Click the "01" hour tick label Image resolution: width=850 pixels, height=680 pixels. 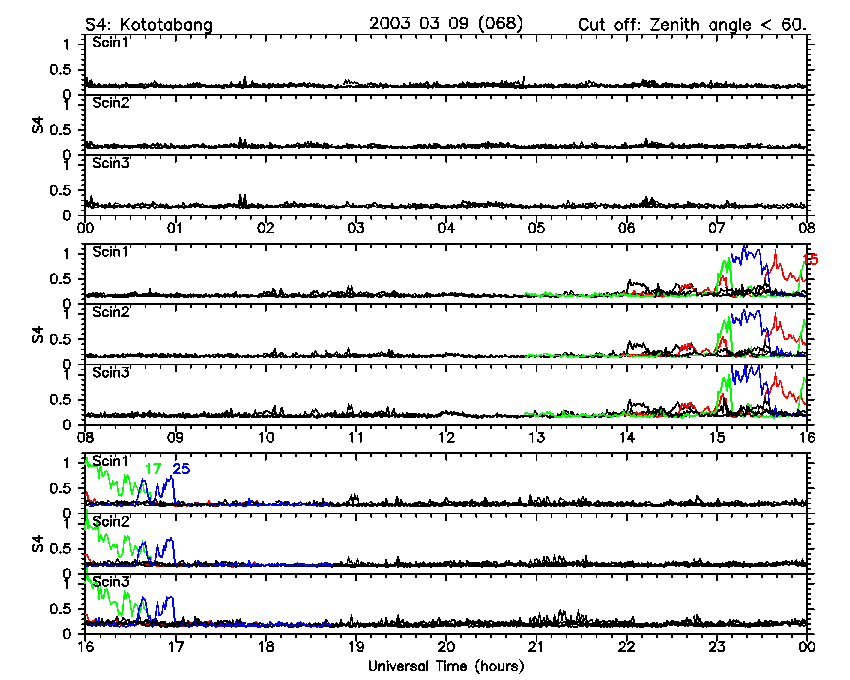[x=175, y=228]
